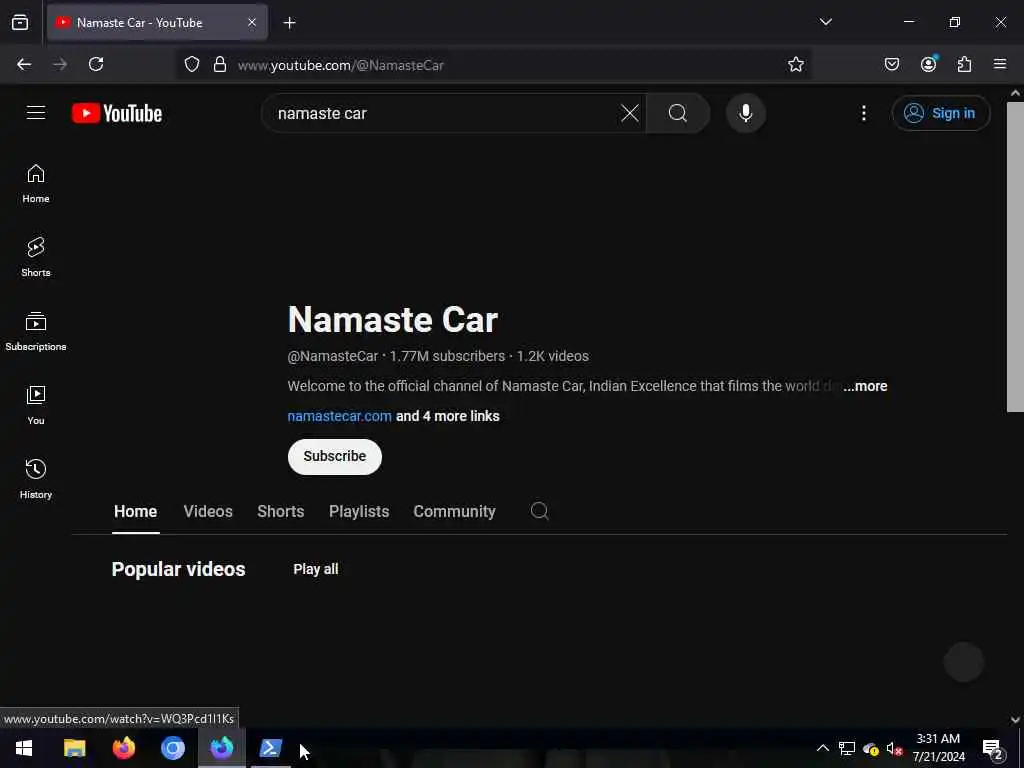The width and height of the screenshot is (1024, 768).
Task: Reload the current page
Action: point(96,64)
